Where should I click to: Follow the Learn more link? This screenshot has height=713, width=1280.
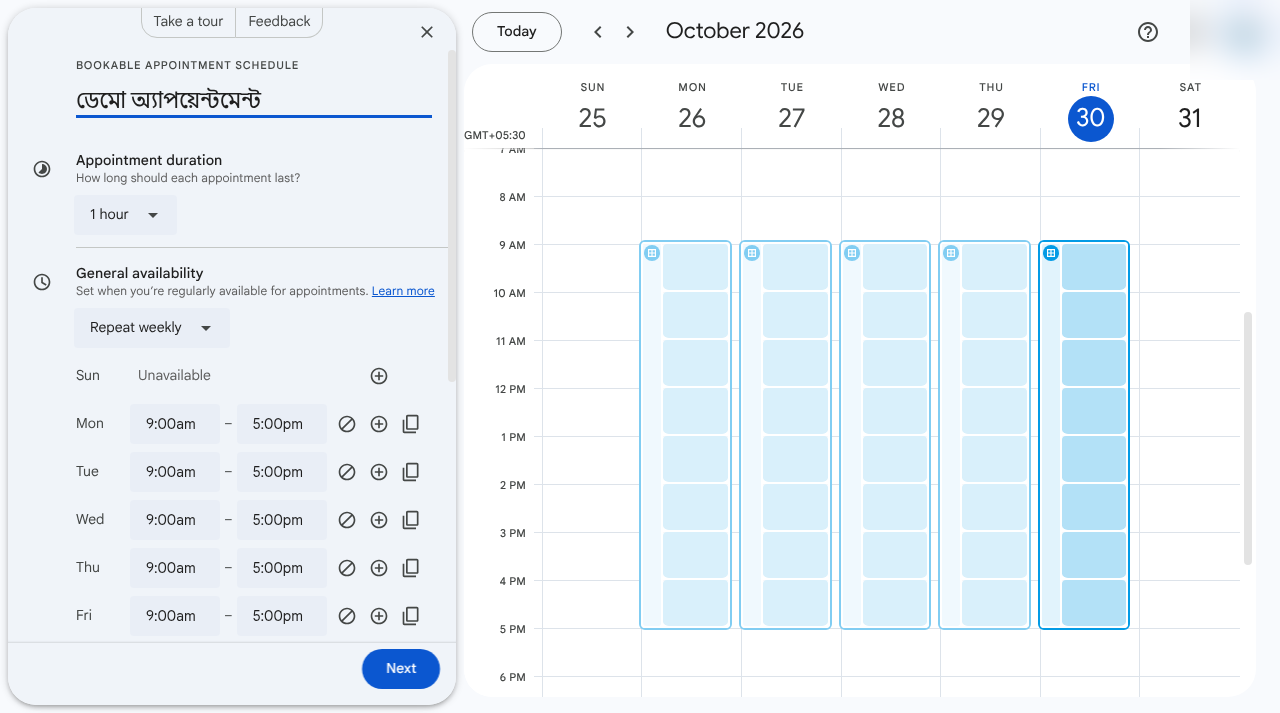[x=403, y=291]
